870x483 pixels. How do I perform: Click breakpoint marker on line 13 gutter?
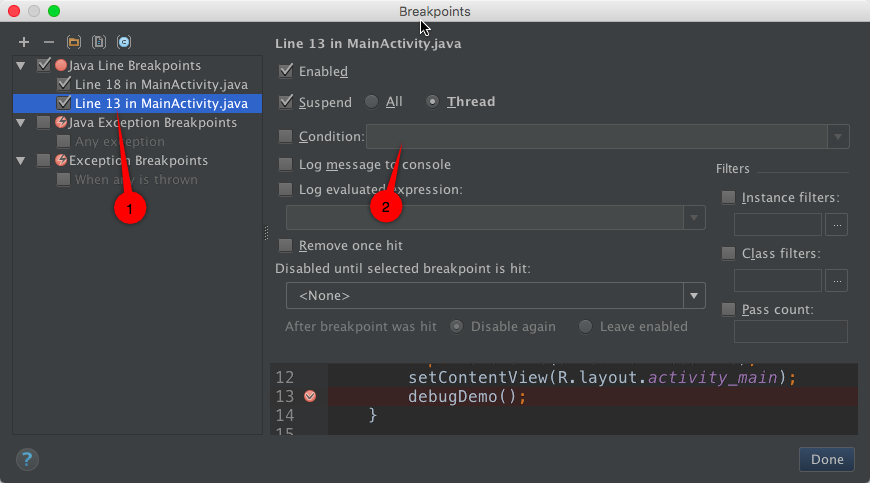(310, 396)
